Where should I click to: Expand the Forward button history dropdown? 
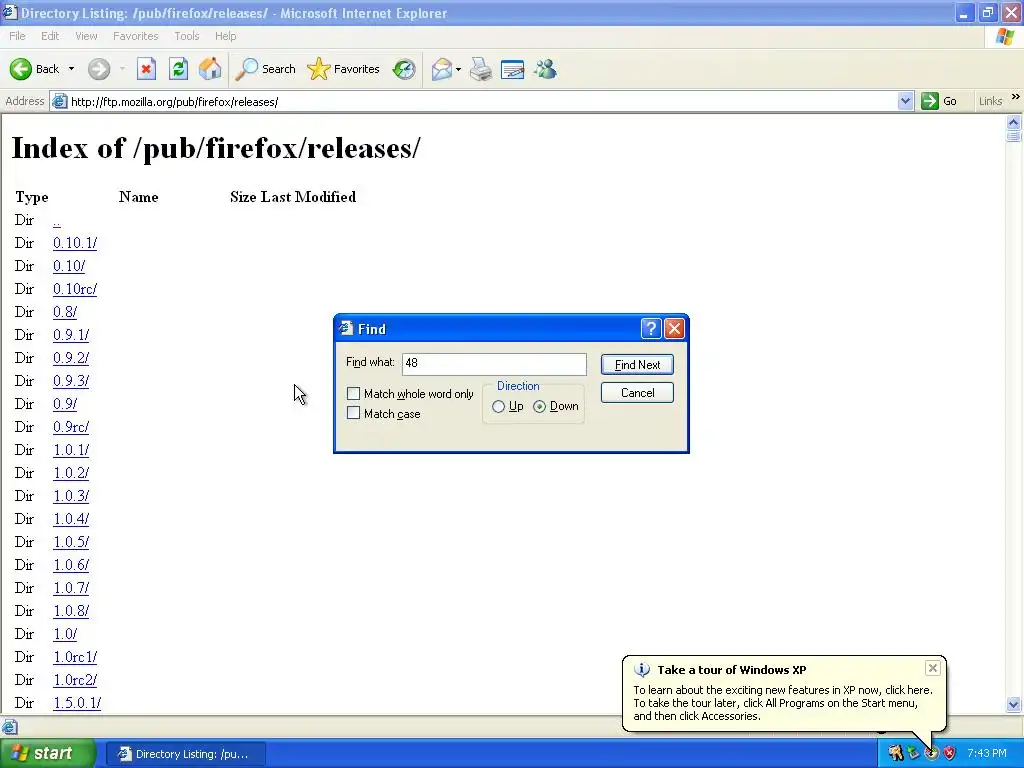pyautogui.click(x=122, y=69)
